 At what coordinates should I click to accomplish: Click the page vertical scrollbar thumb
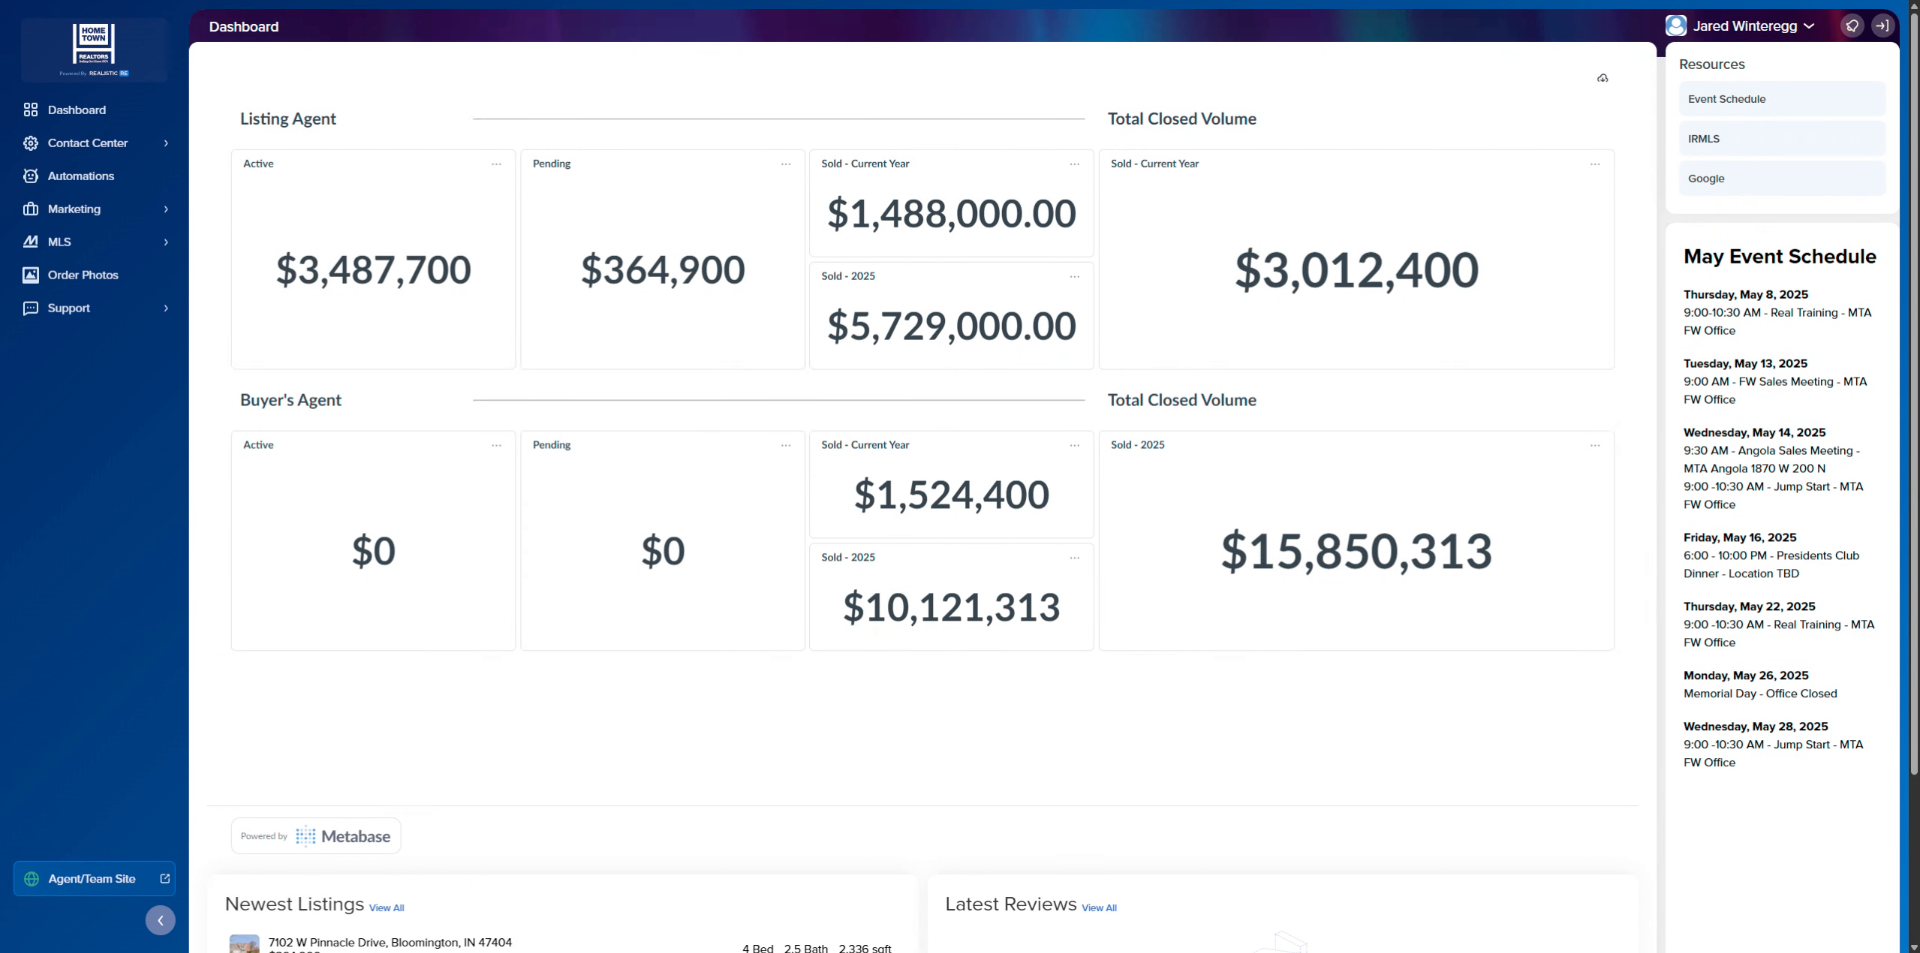coord(1914,395)
